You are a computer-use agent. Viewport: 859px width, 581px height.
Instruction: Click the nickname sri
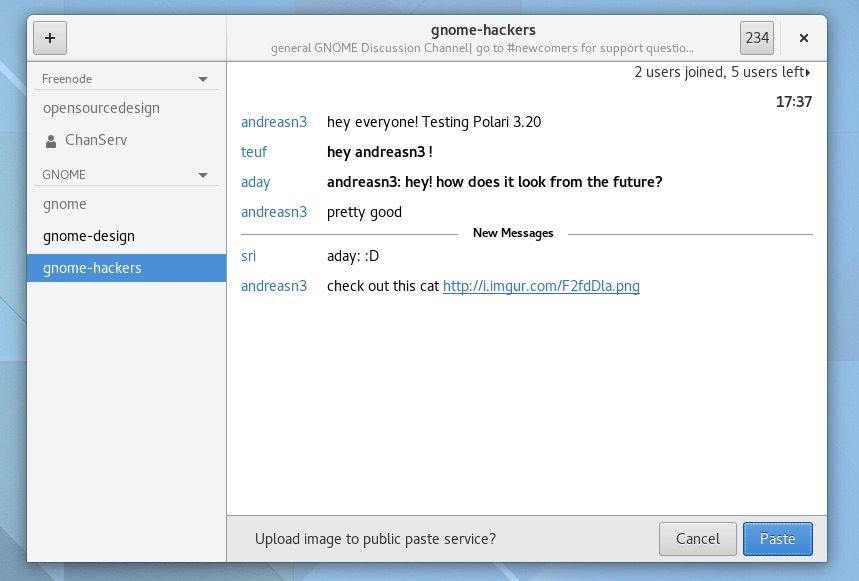pos(249,256)
